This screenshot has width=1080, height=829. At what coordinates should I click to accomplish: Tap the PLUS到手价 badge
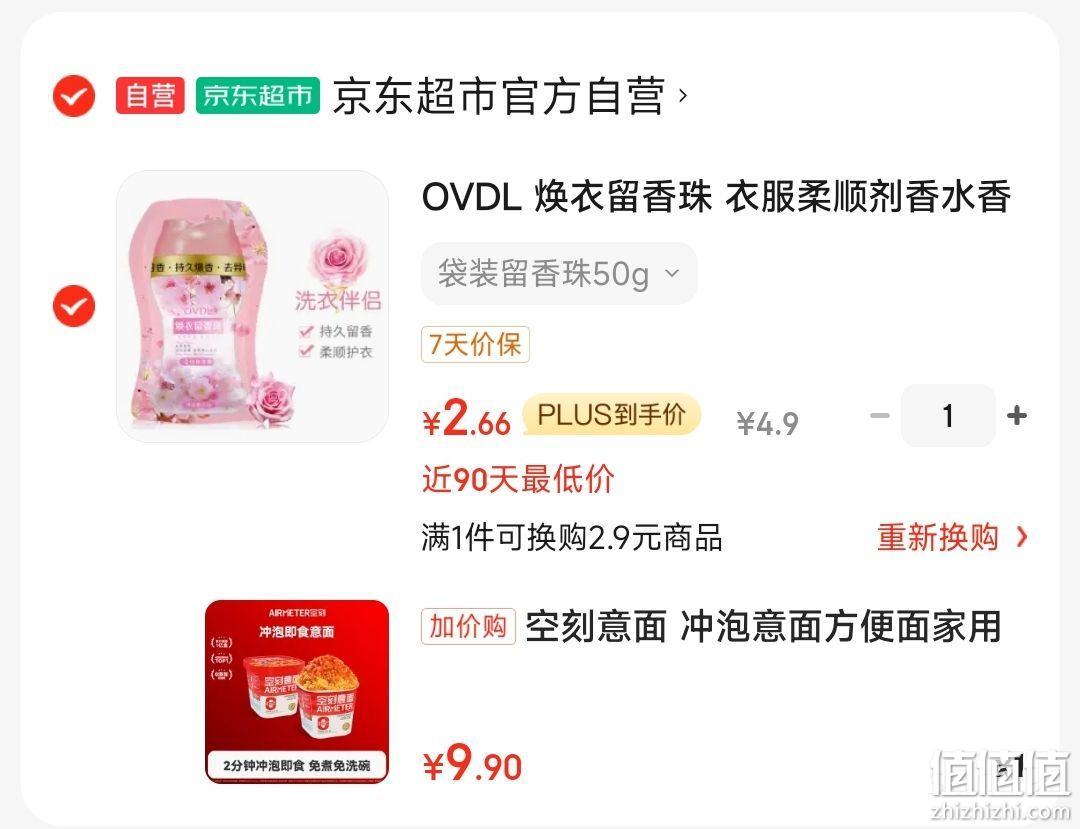pos(612,414)
